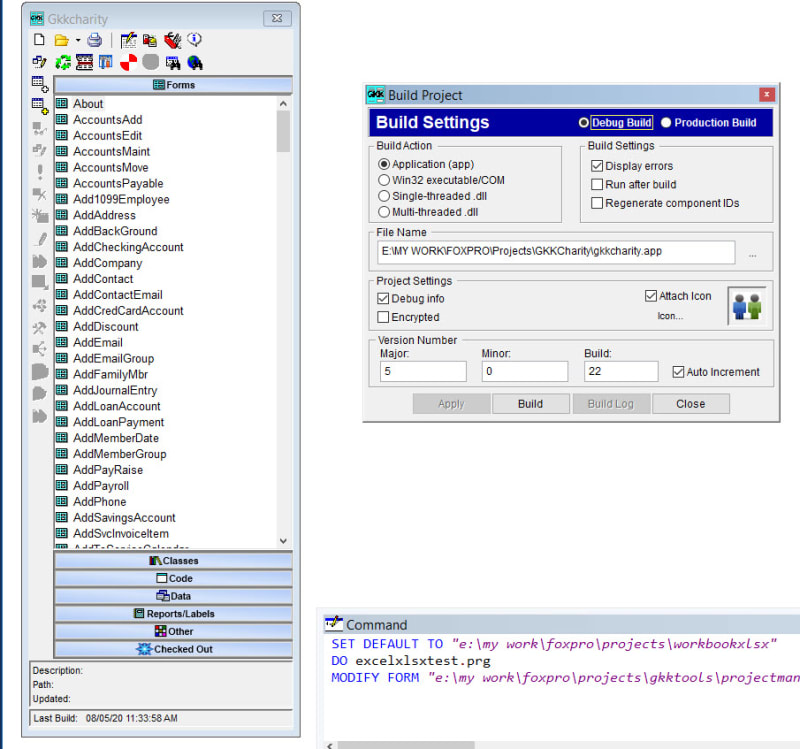Image resolution: width=800 pixels, height=749 pixels.
Task: Click the New blank page toolbar icon
Action: (x=39, y=40)
